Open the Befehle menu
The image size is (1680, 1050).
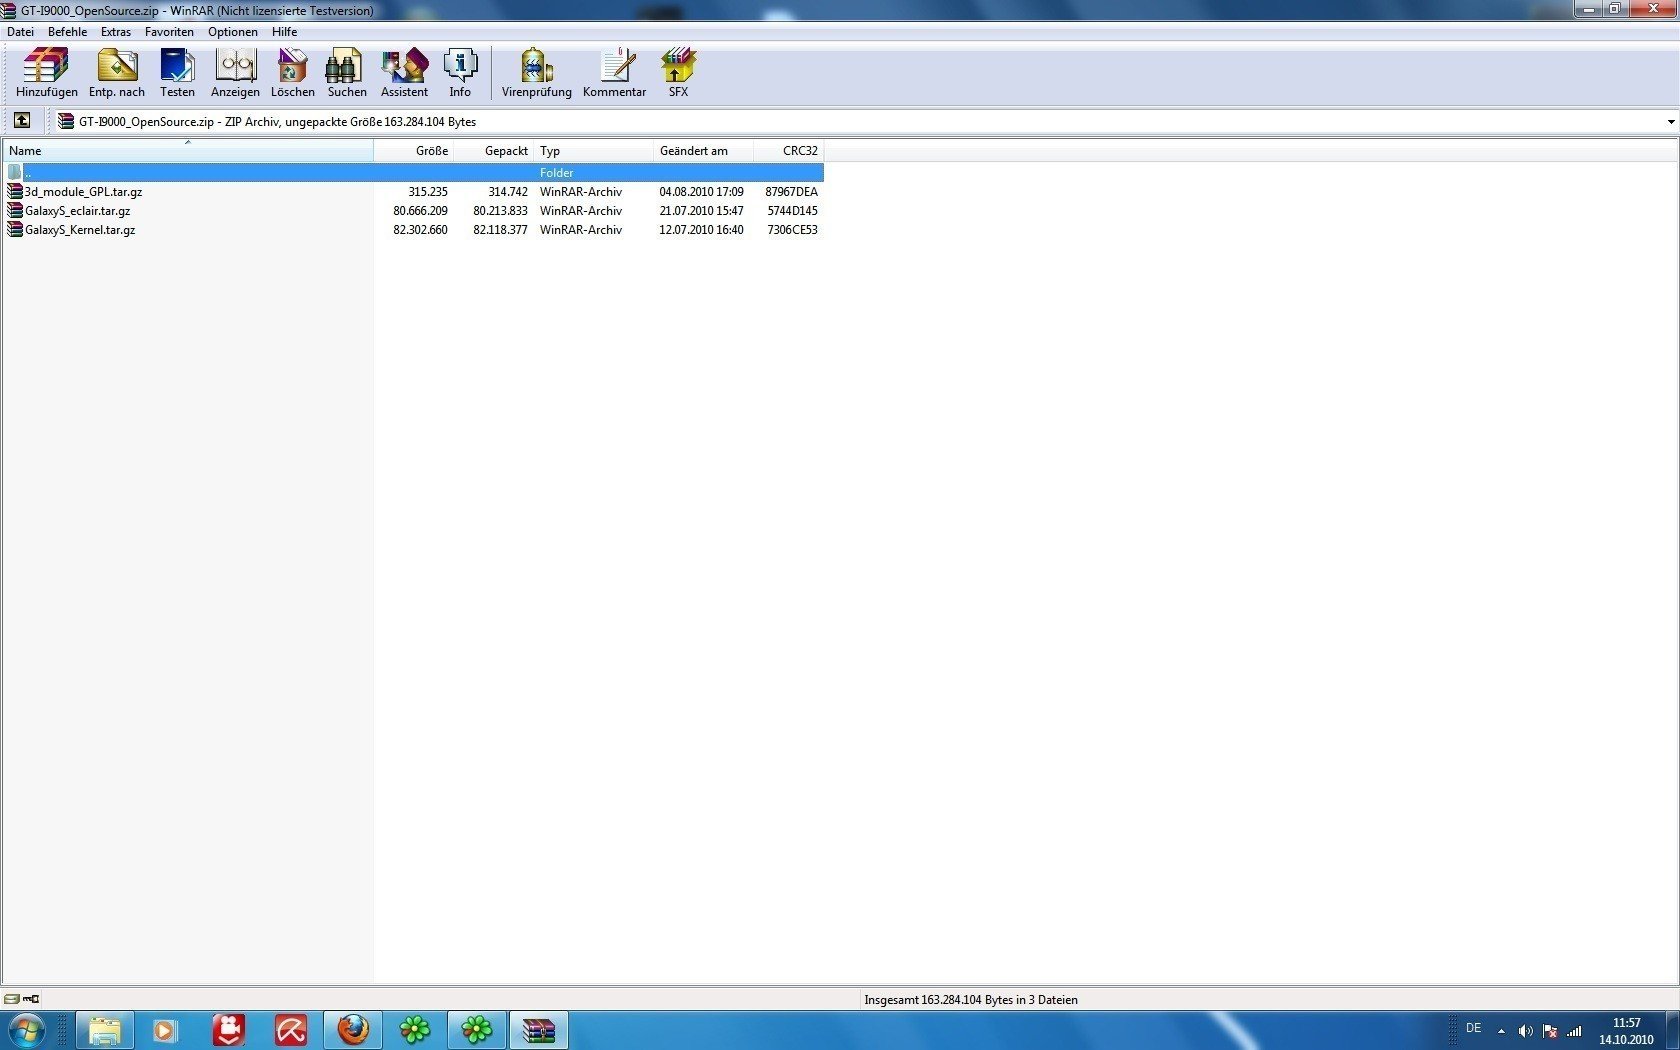click(x=67, y=32)
